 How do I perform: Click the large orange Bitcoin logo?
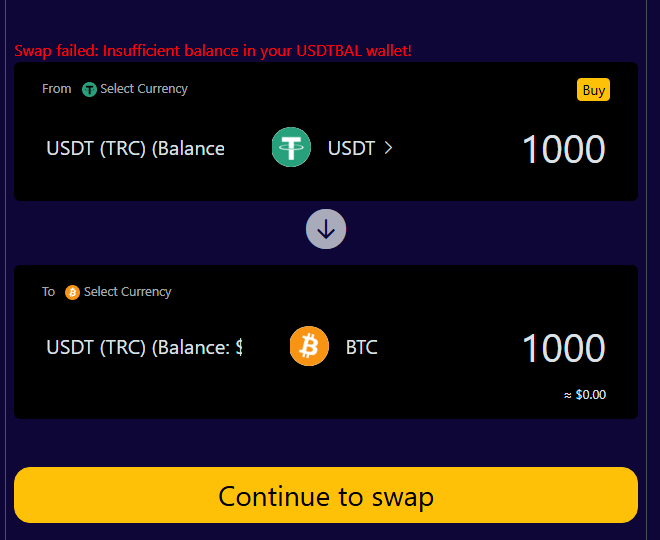point(309,347)
